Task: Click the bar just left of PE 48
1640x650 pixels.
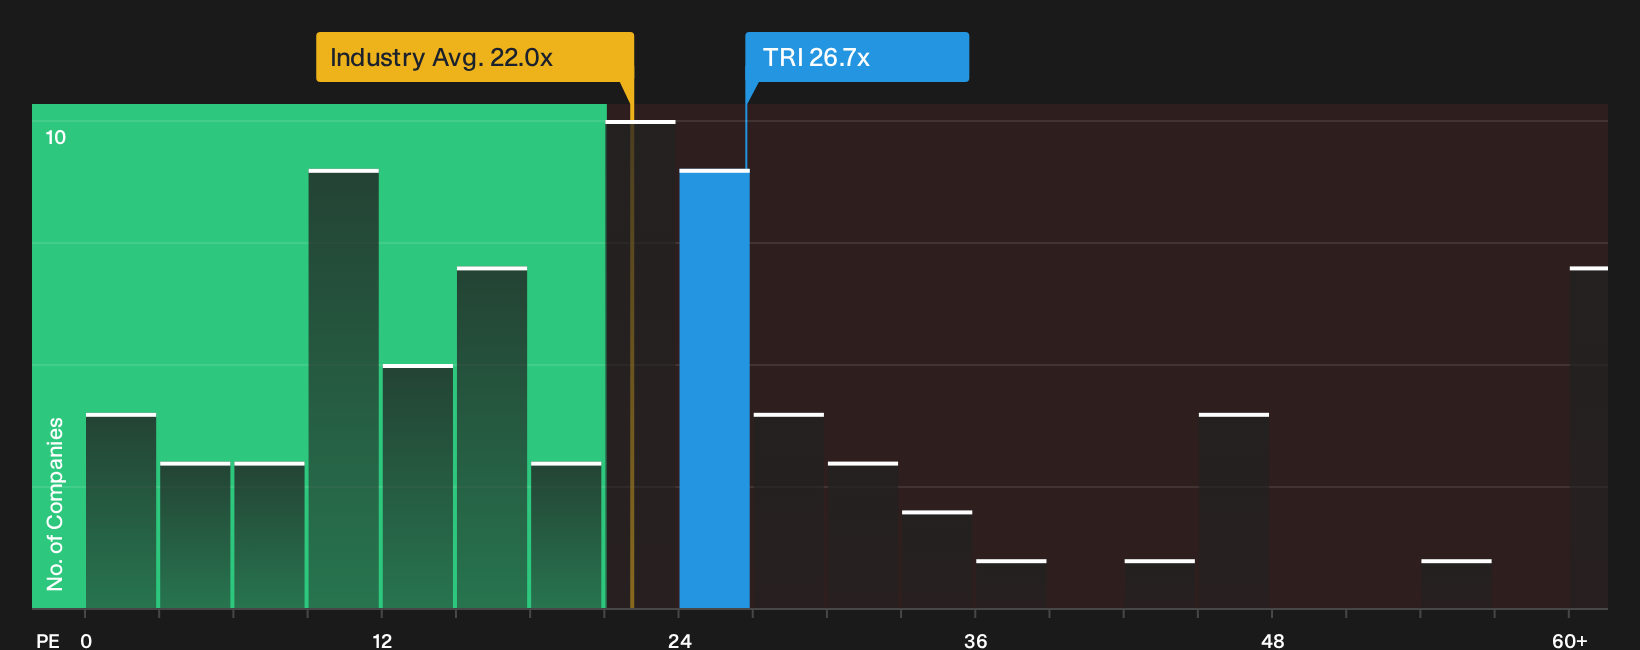Action: 1234,511
